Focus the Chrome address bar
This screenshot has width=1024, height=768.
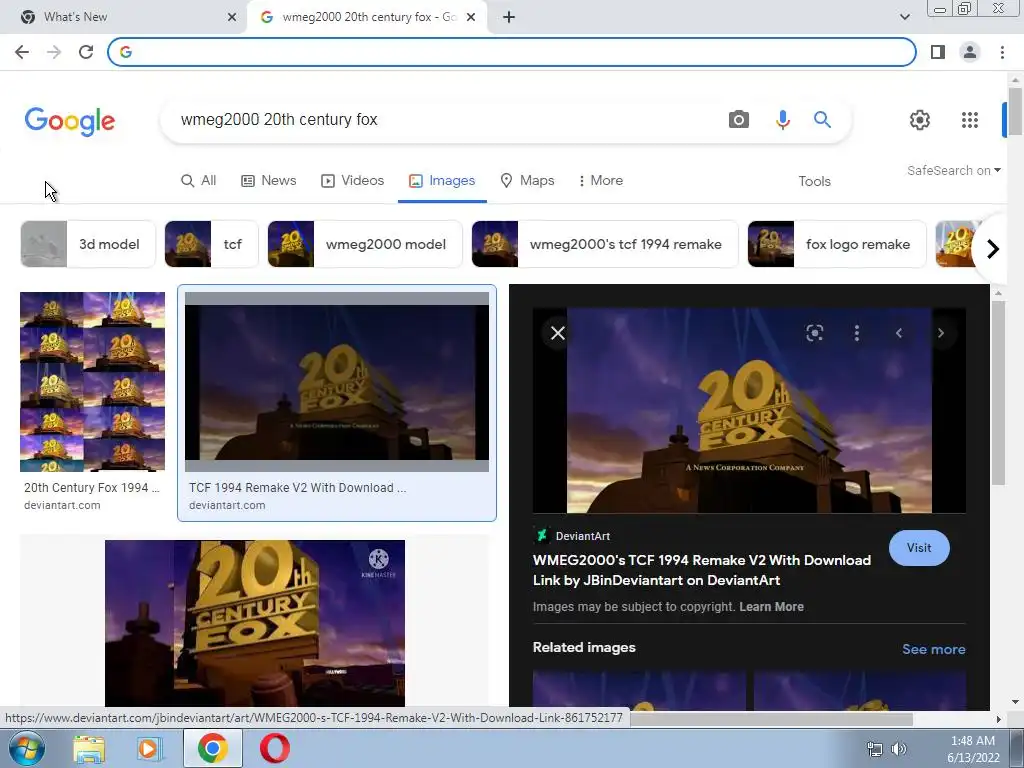point(512,52)
